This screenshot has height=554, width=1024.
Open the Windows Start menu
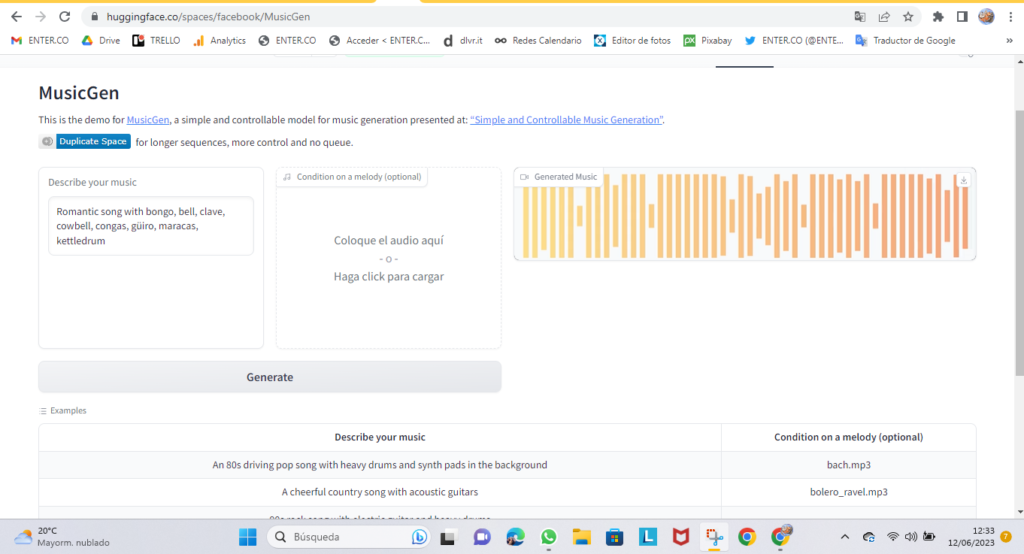[x=248, y=537]
